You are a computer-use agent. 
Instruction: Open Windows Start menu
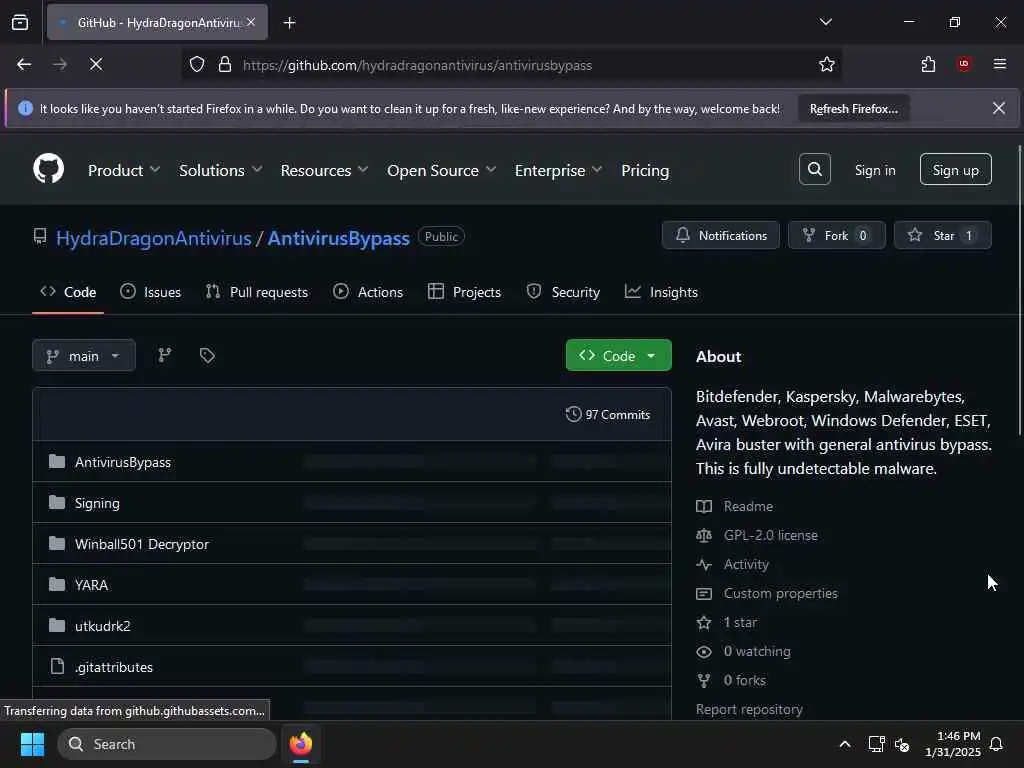[x=32, y=744]
